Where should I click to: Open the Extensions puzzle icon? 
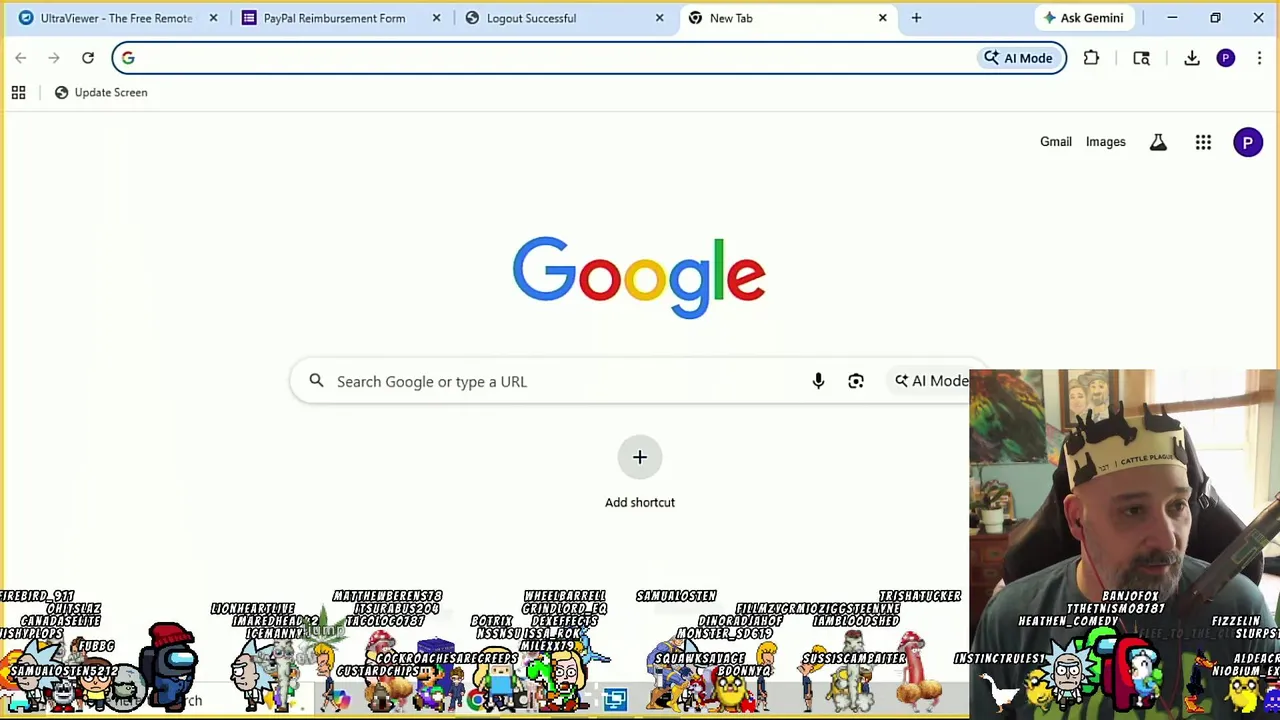point(1091,58)
